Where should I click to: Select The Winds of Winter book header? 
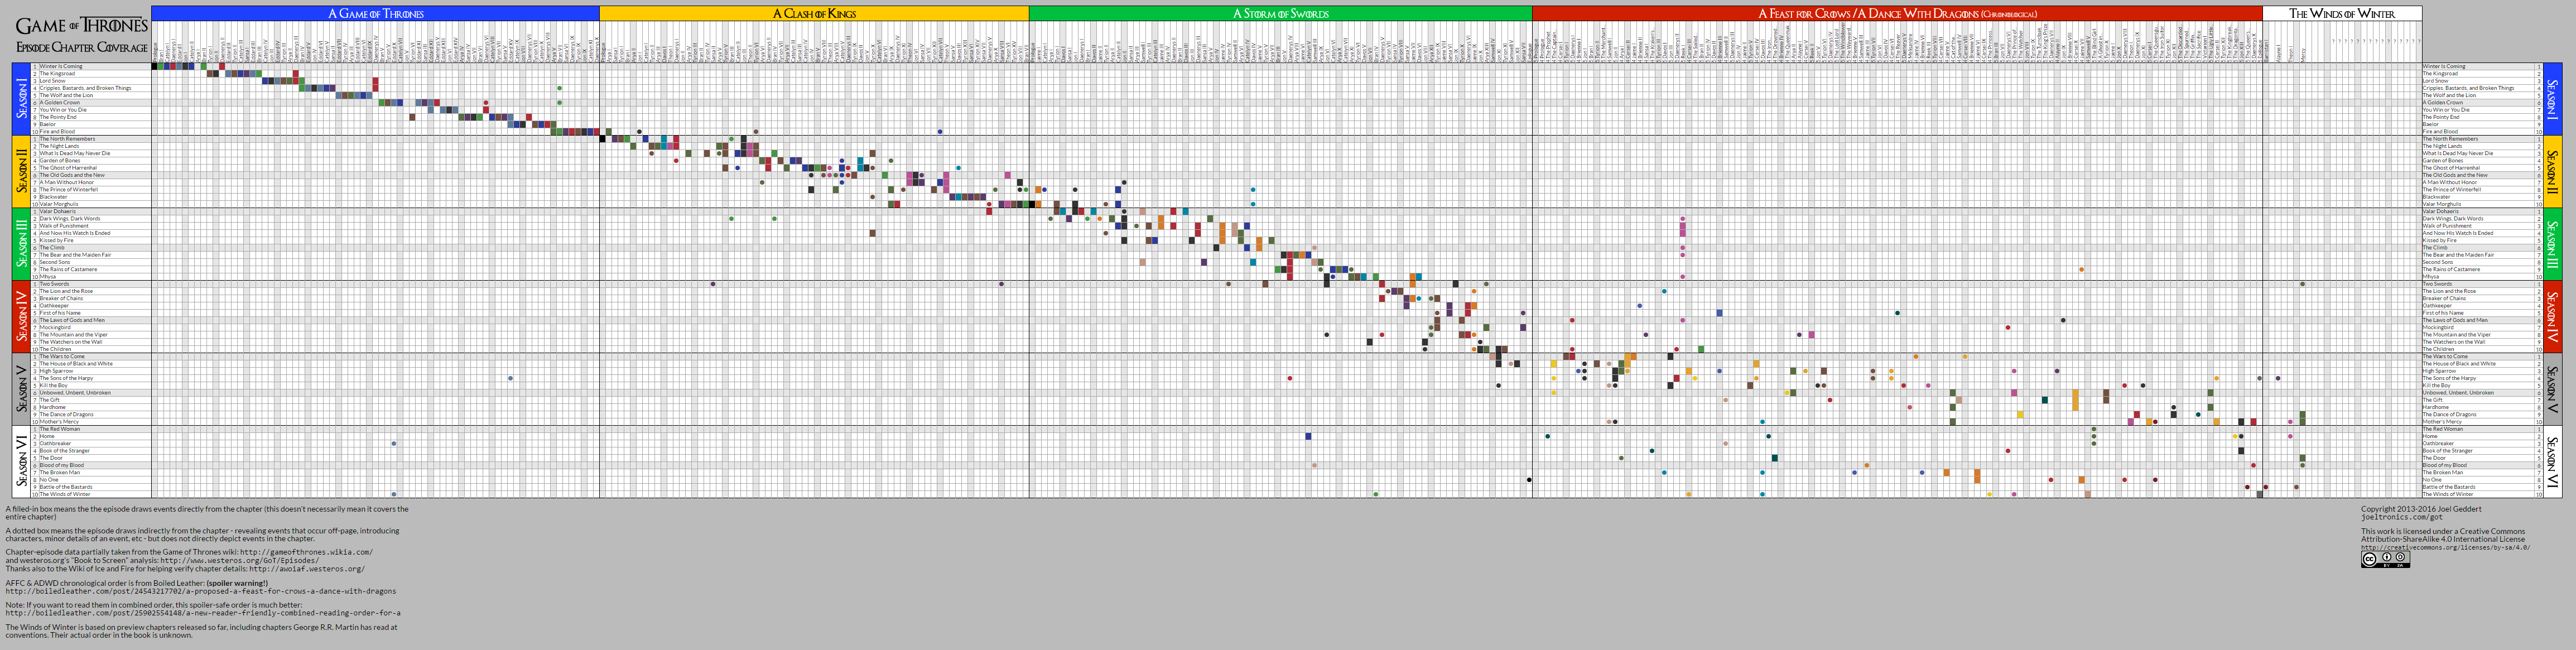click(2342, 13)
